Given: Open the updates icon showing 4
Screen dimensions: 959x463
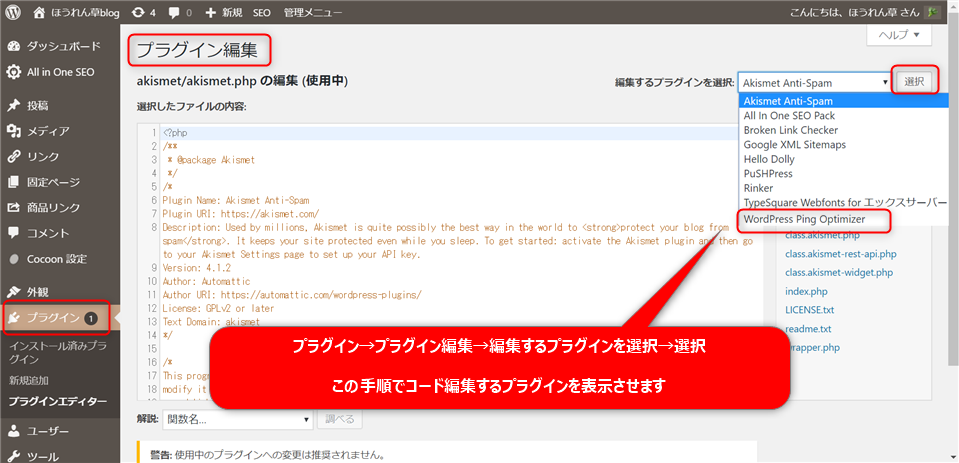Looking at the screenshot, I should [139, 12].
